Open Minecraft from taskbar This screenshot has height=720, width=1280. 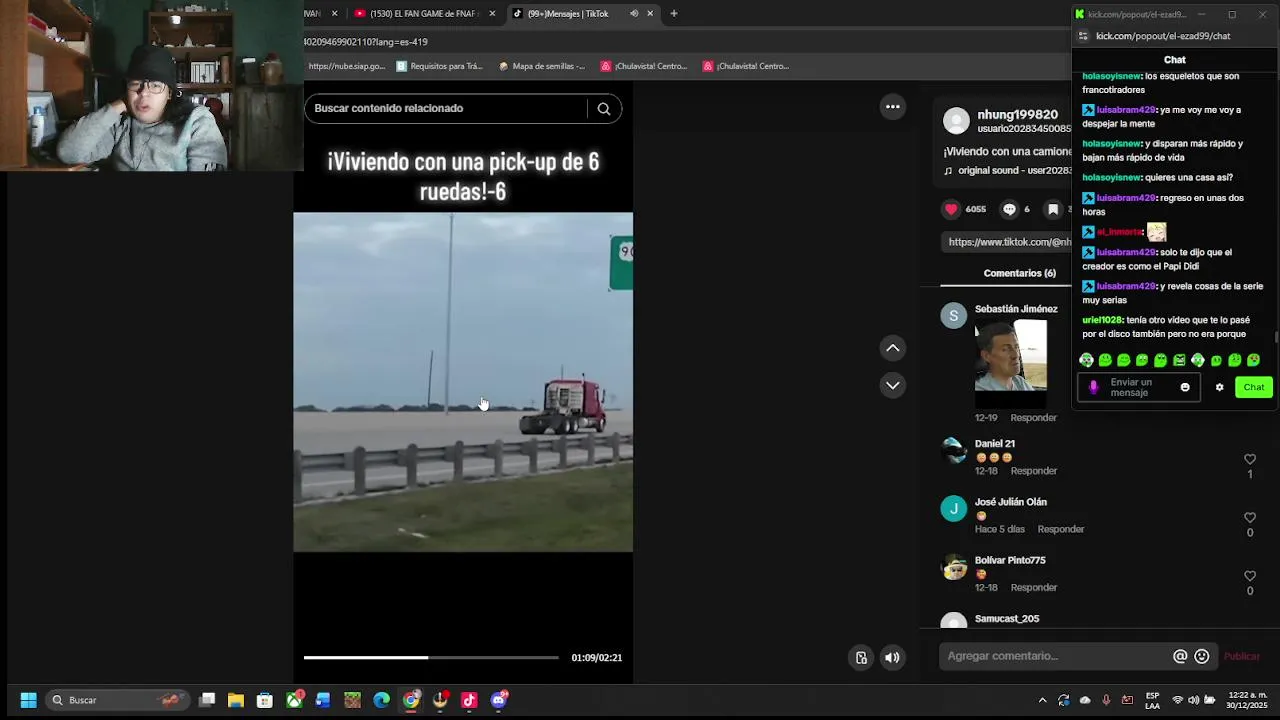[352, 700]
